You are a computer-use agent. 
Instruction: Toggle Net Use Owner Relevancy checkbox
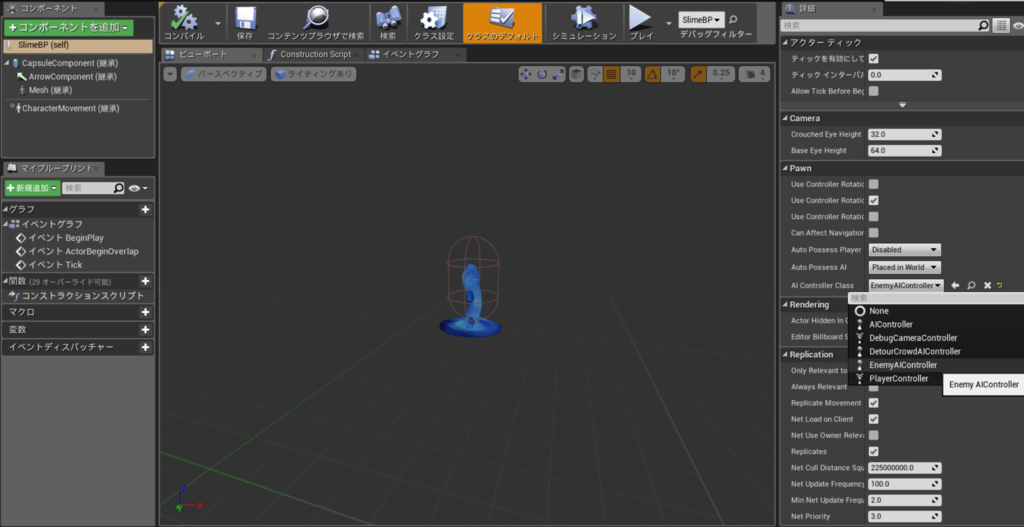click(x=873, y=435)
